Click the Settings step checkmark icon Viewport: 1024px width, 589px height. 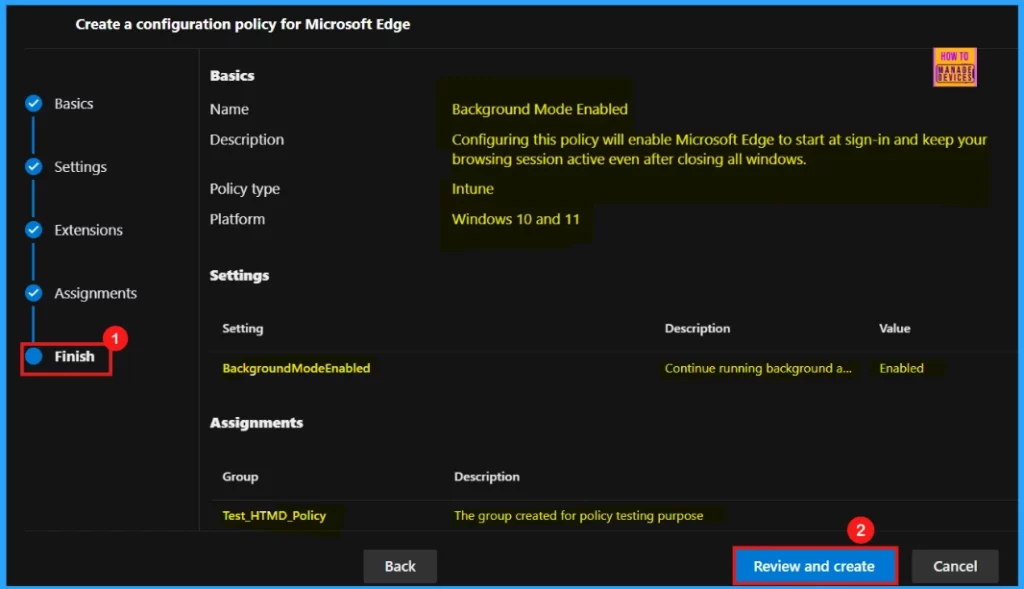click(33, 167)
